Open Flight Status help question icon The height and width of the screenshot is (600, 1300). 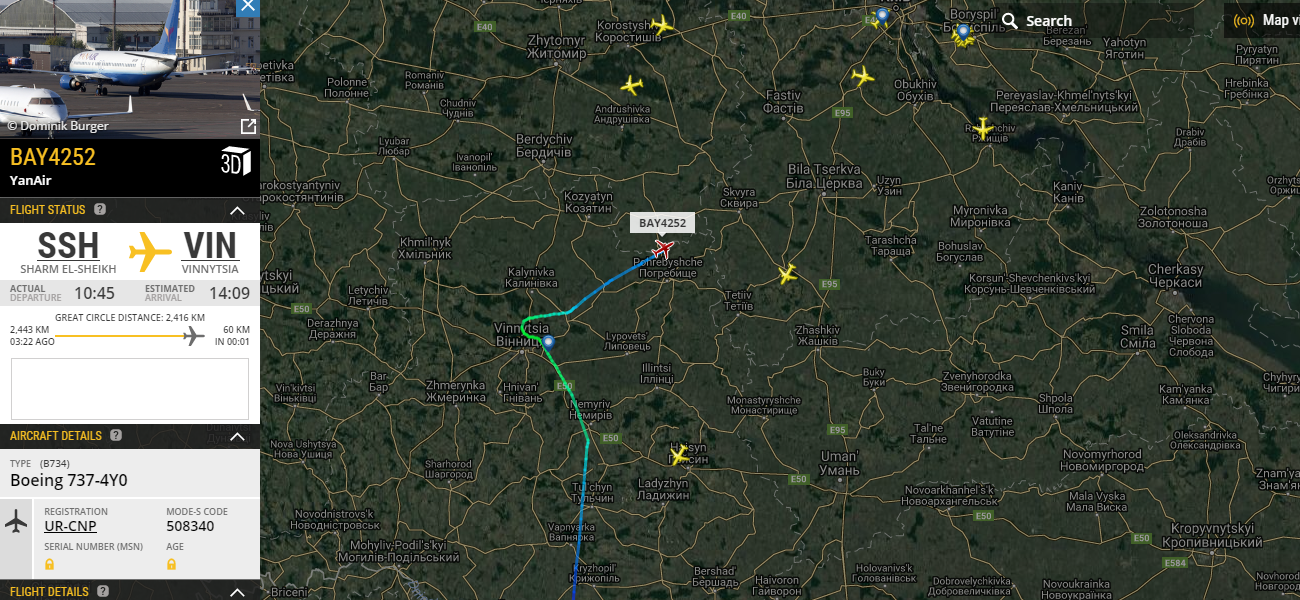point(100,209)
